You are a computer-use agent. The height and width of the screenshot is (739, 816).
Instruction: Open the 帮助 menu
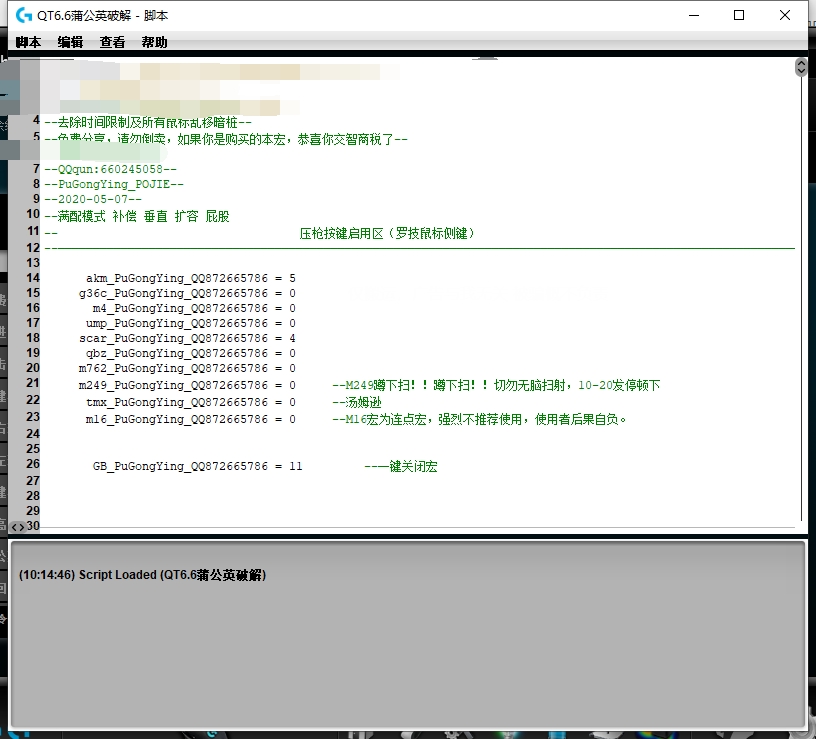[155, 42]
